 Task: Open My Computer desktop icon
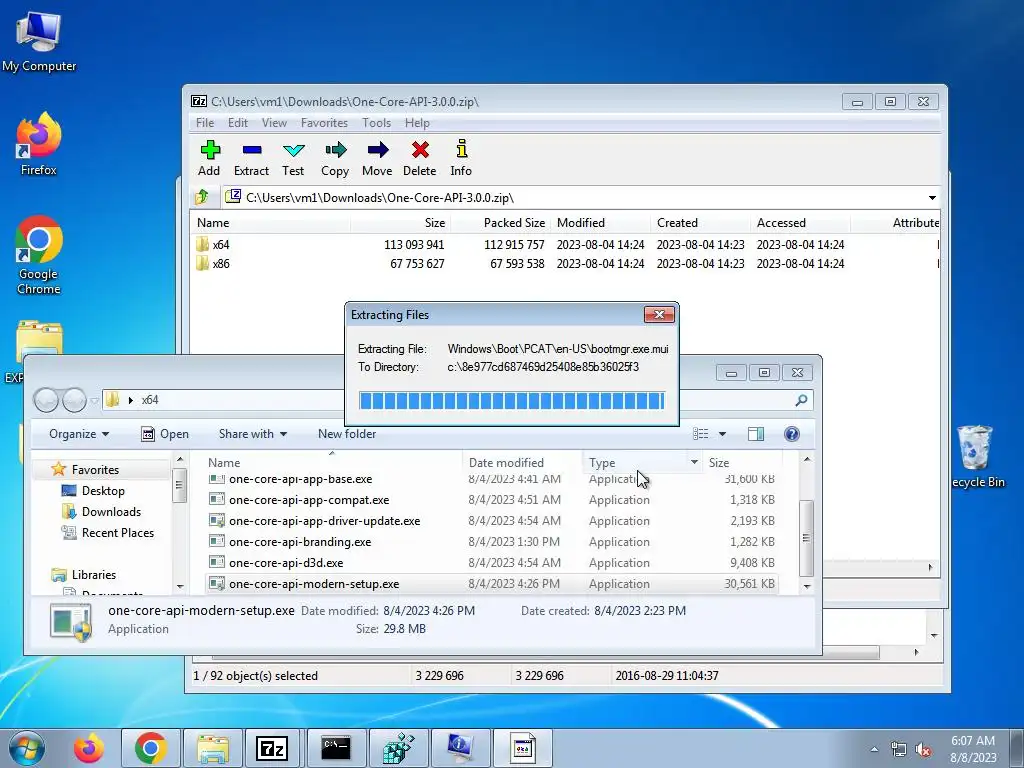[39, 40]
